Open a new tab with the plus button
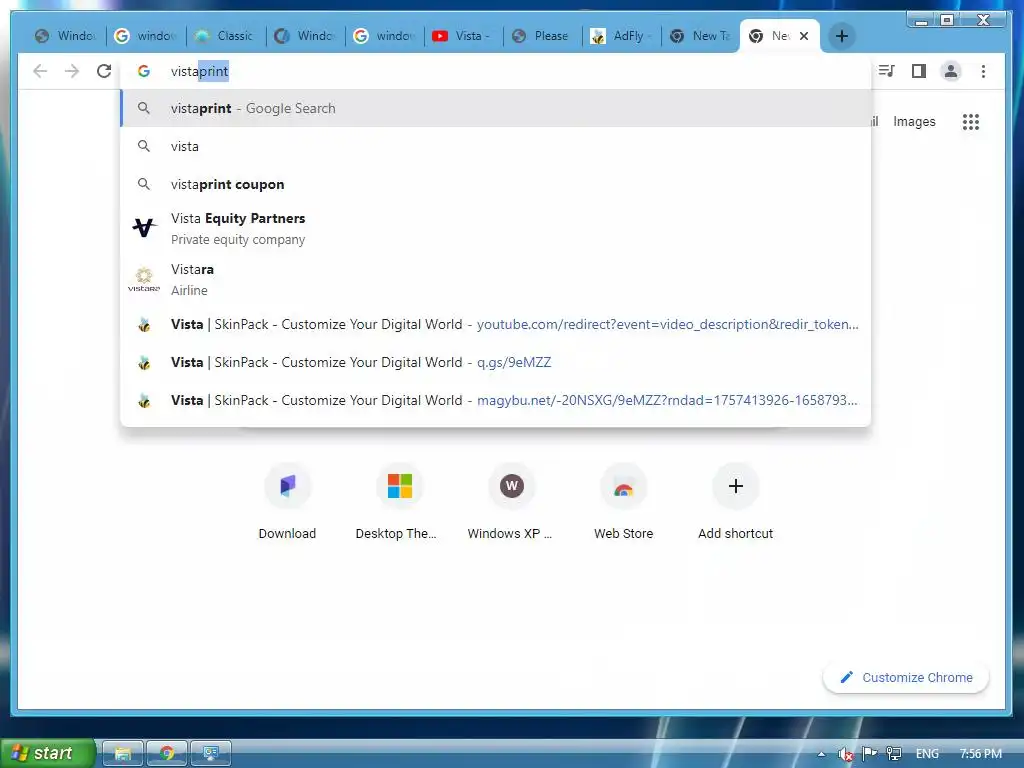1024x768 pixels. click(x=842, y=36)
